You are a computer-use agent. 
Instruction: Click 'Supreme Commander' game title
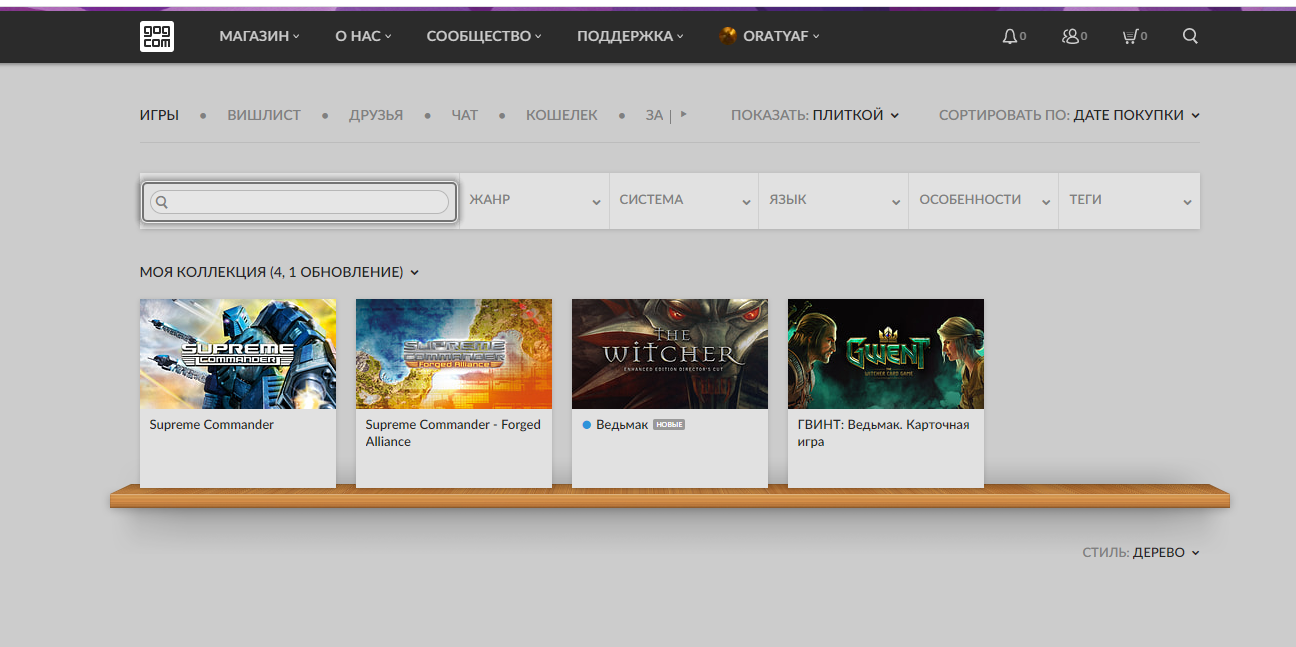coord(212,425)
